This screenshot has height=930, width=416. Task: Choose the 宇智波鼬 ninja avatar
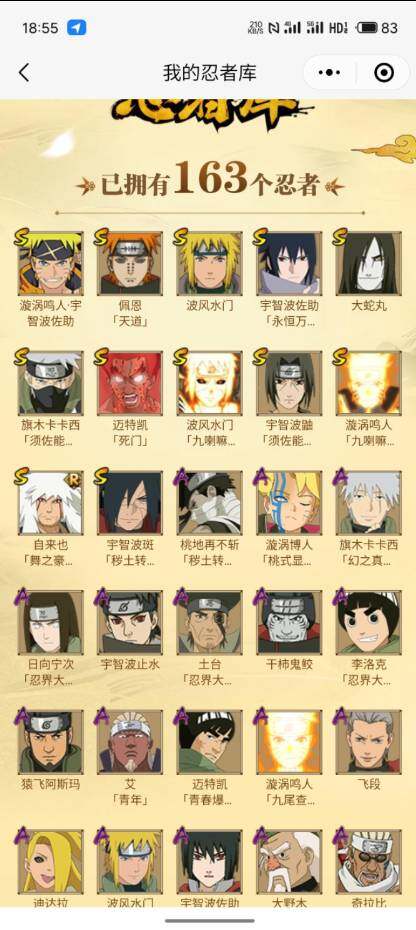pos(288,383)
